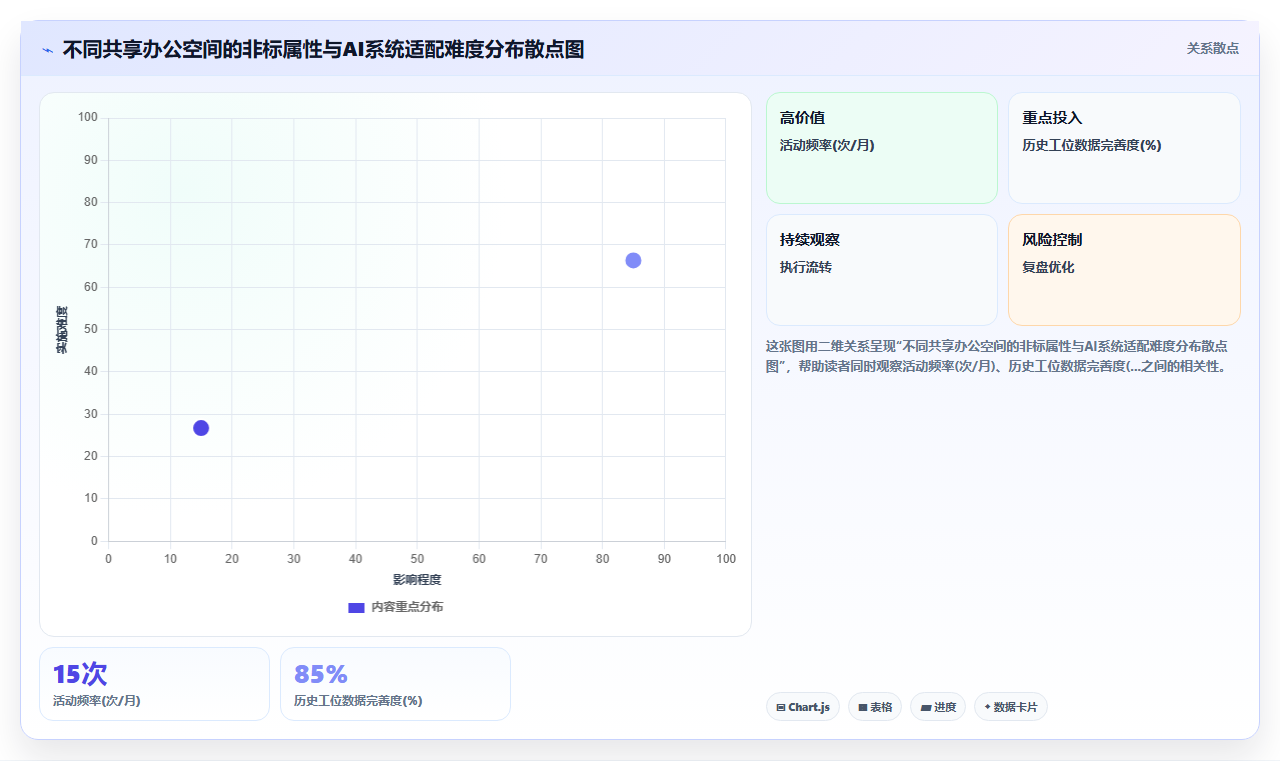
Task: Click the 数据卡片 sparkle icon
Action: point(987,707)
